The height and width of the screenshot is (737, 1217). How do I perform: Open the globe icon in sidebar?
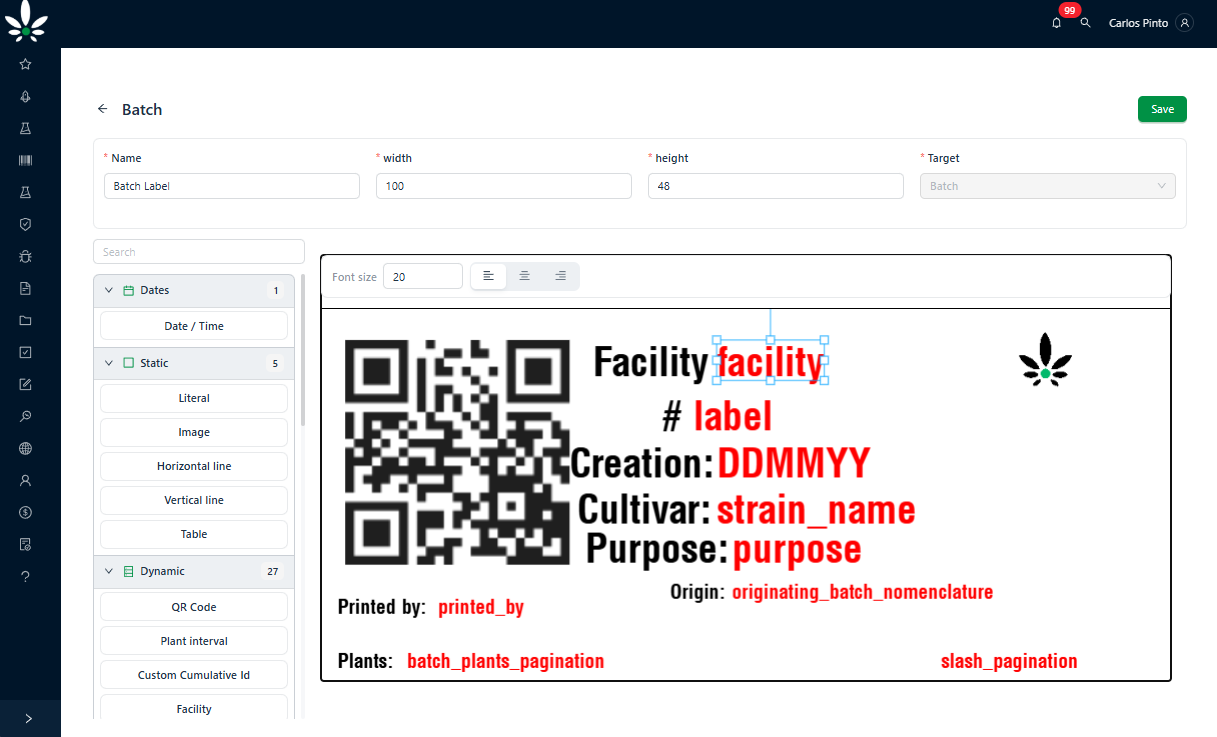(25, 448)
